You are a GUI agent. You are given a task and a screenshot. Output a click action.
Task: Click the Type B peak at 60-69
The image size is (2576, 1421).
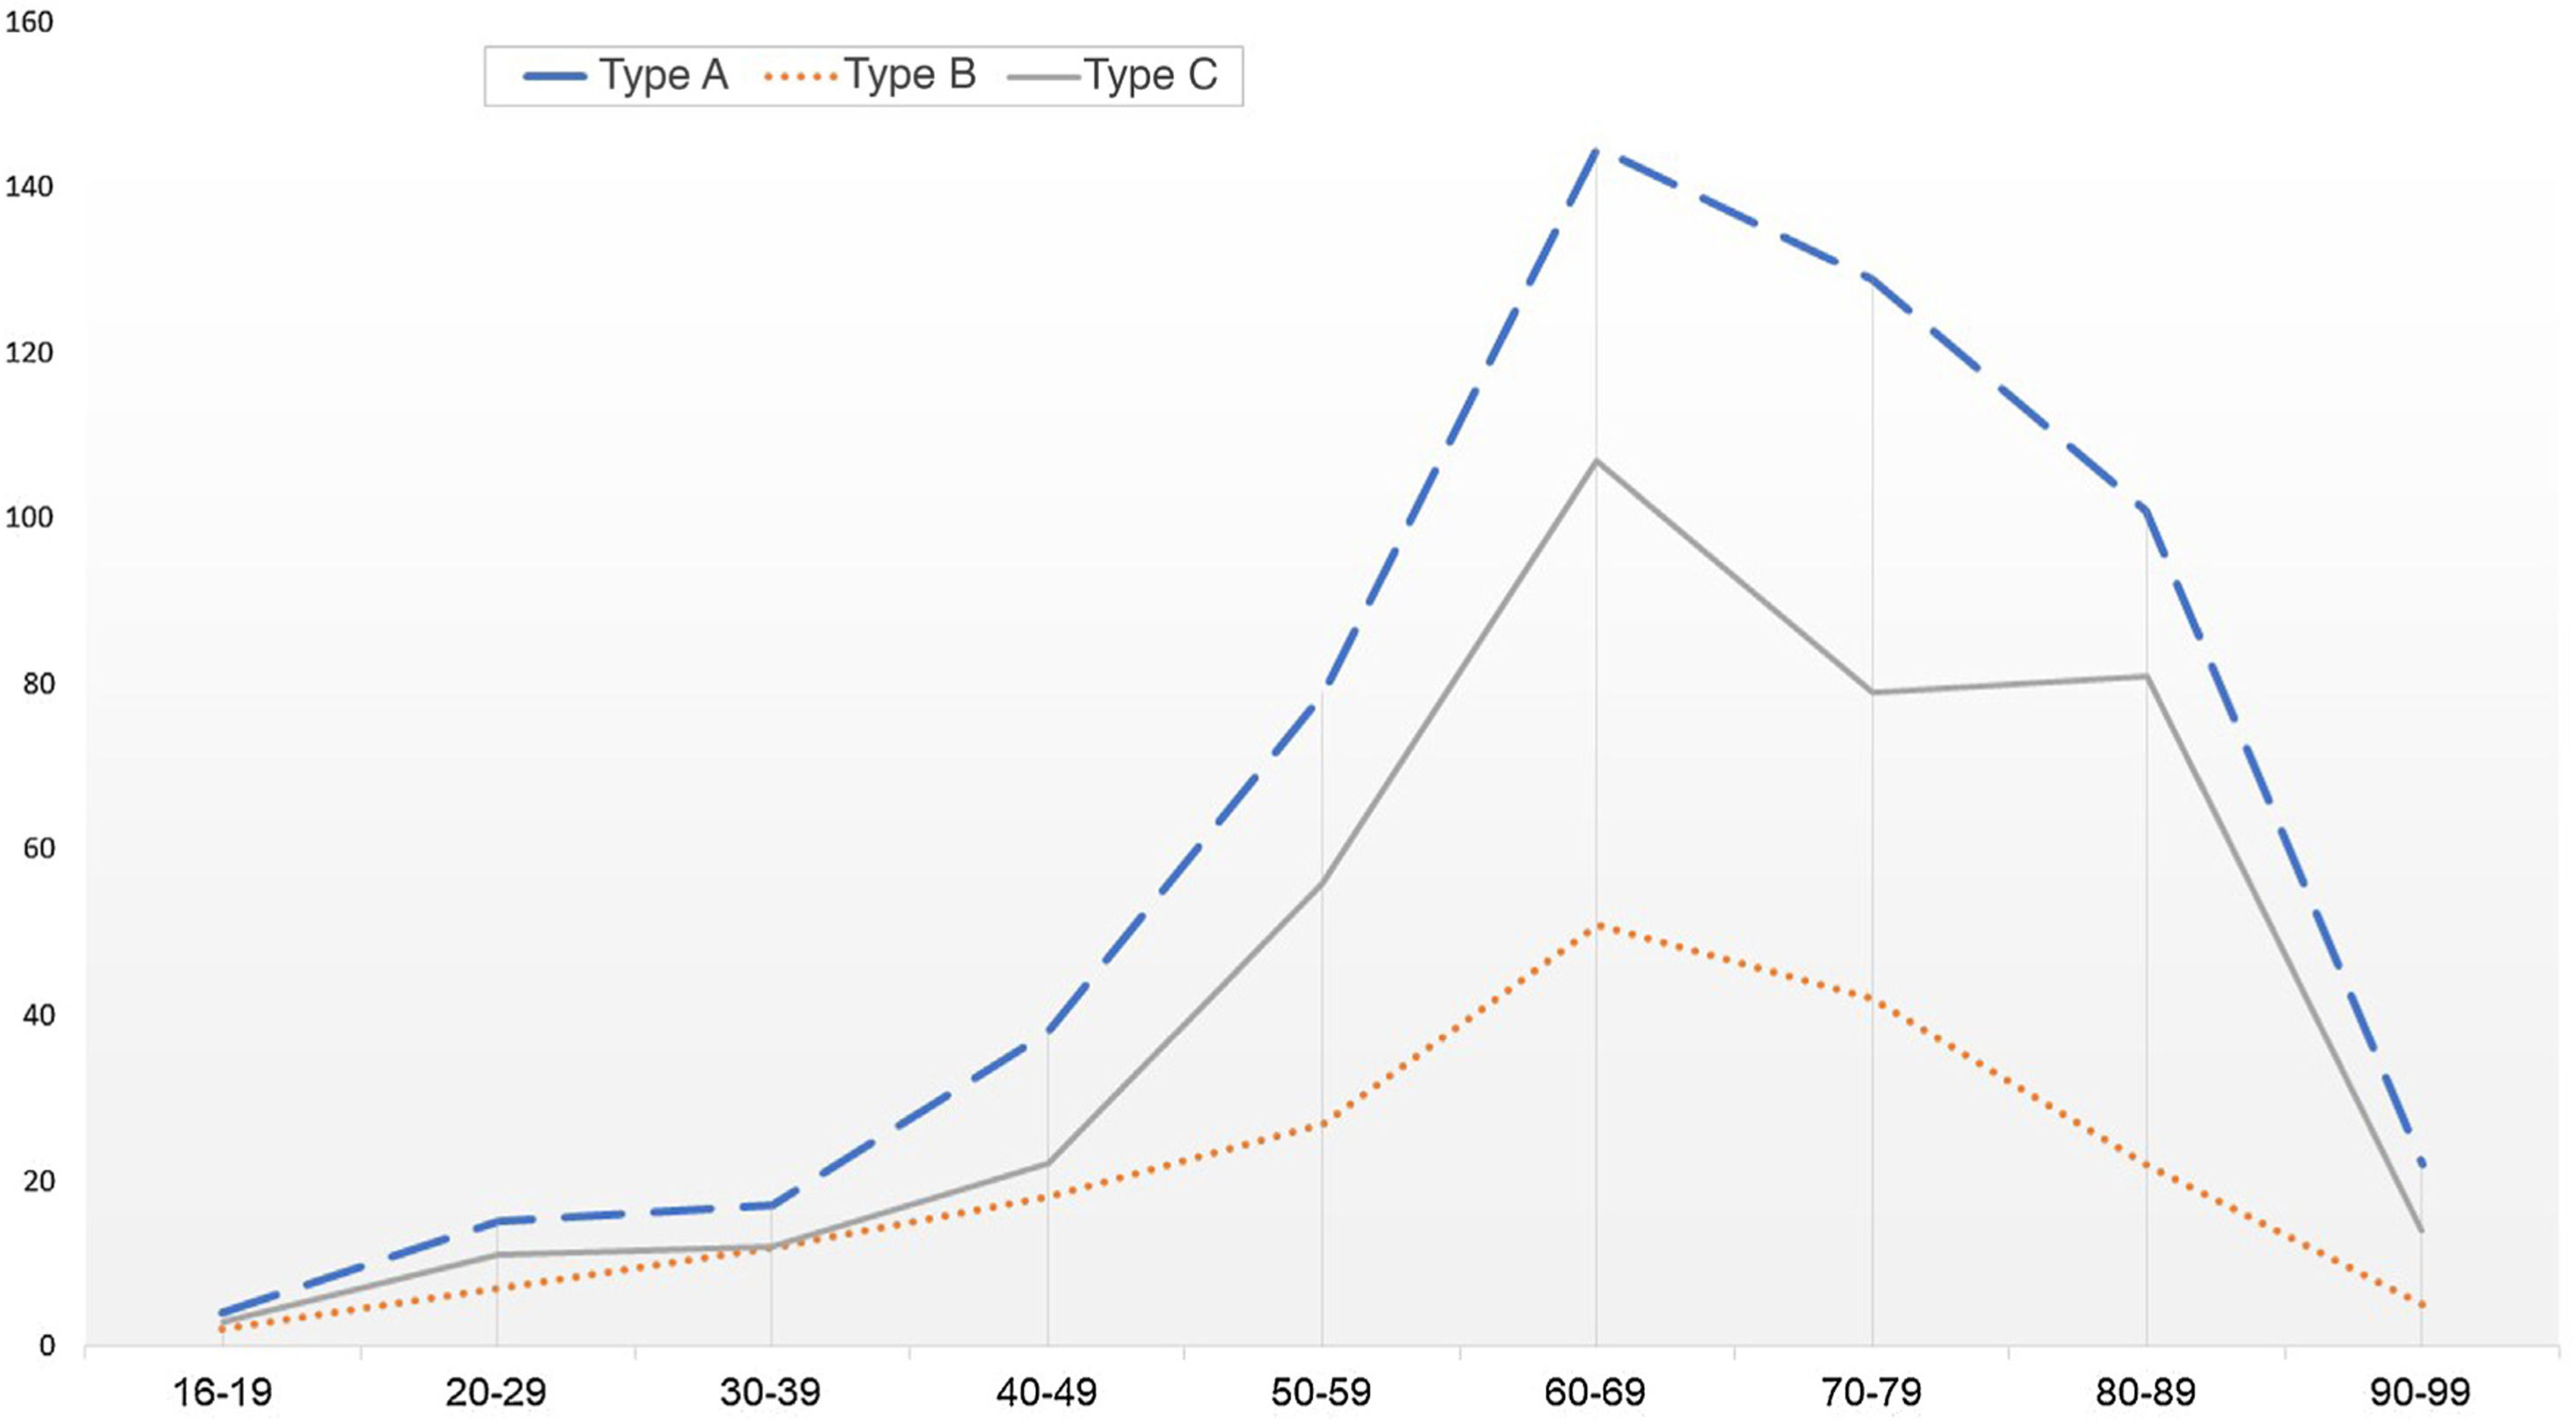click(x=1597, y=926)
